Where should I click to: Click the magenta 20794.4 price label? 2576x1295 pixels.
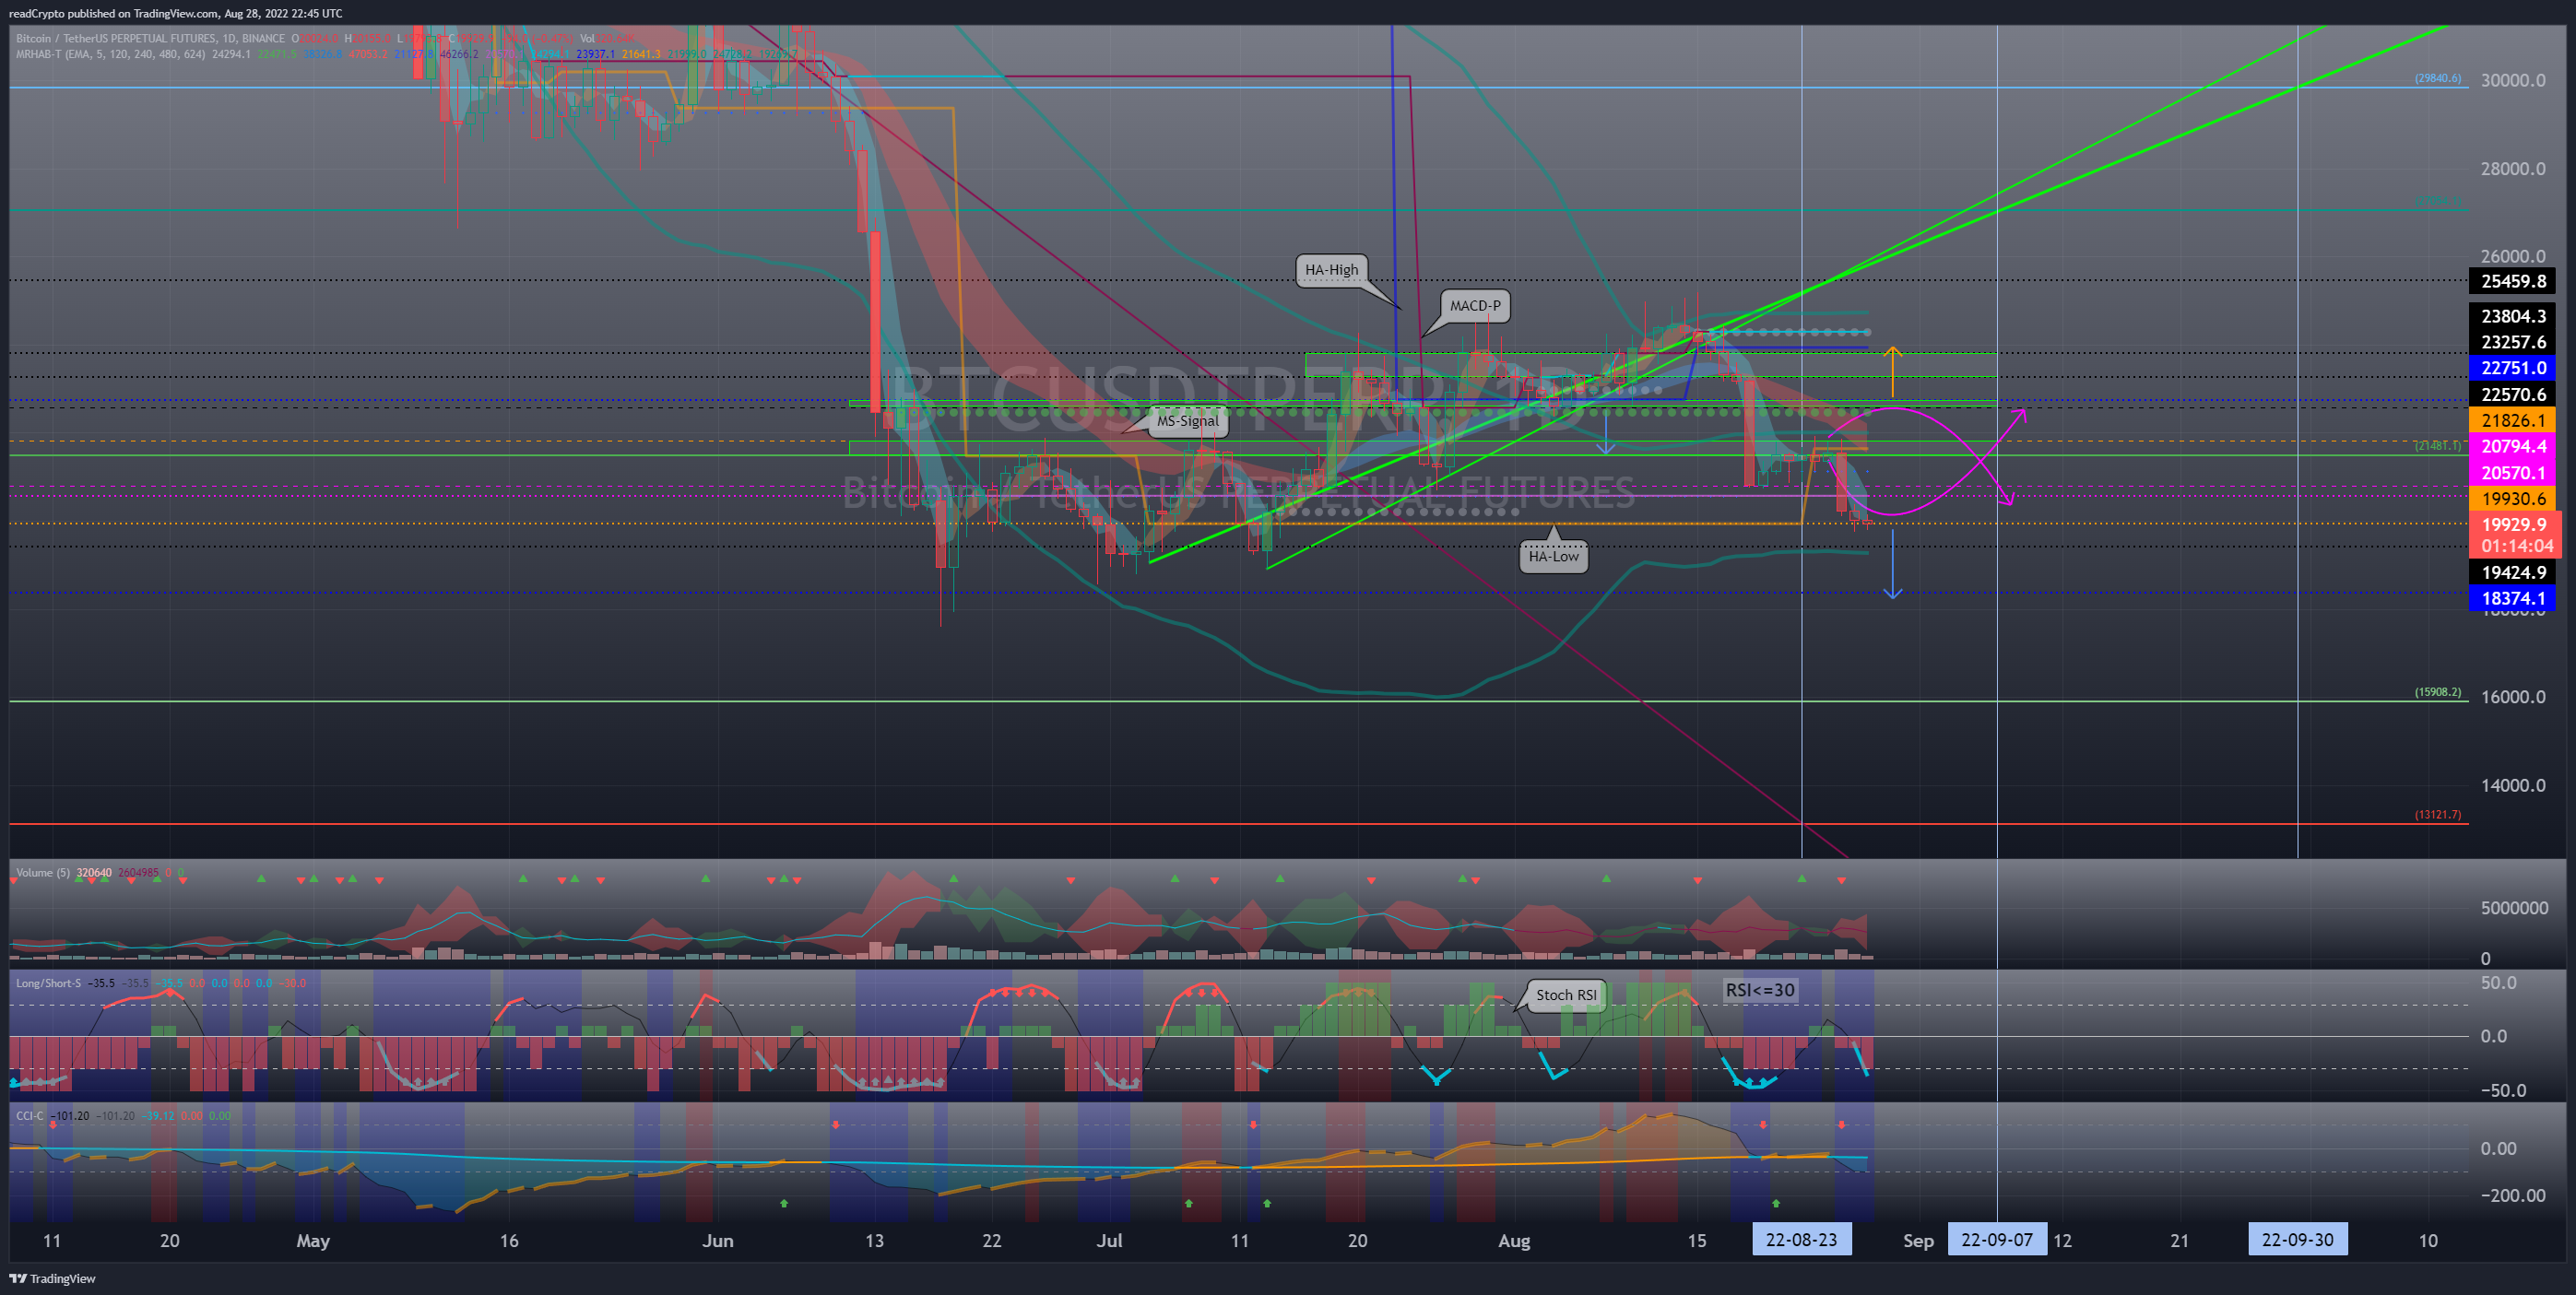click(2512, 446)
